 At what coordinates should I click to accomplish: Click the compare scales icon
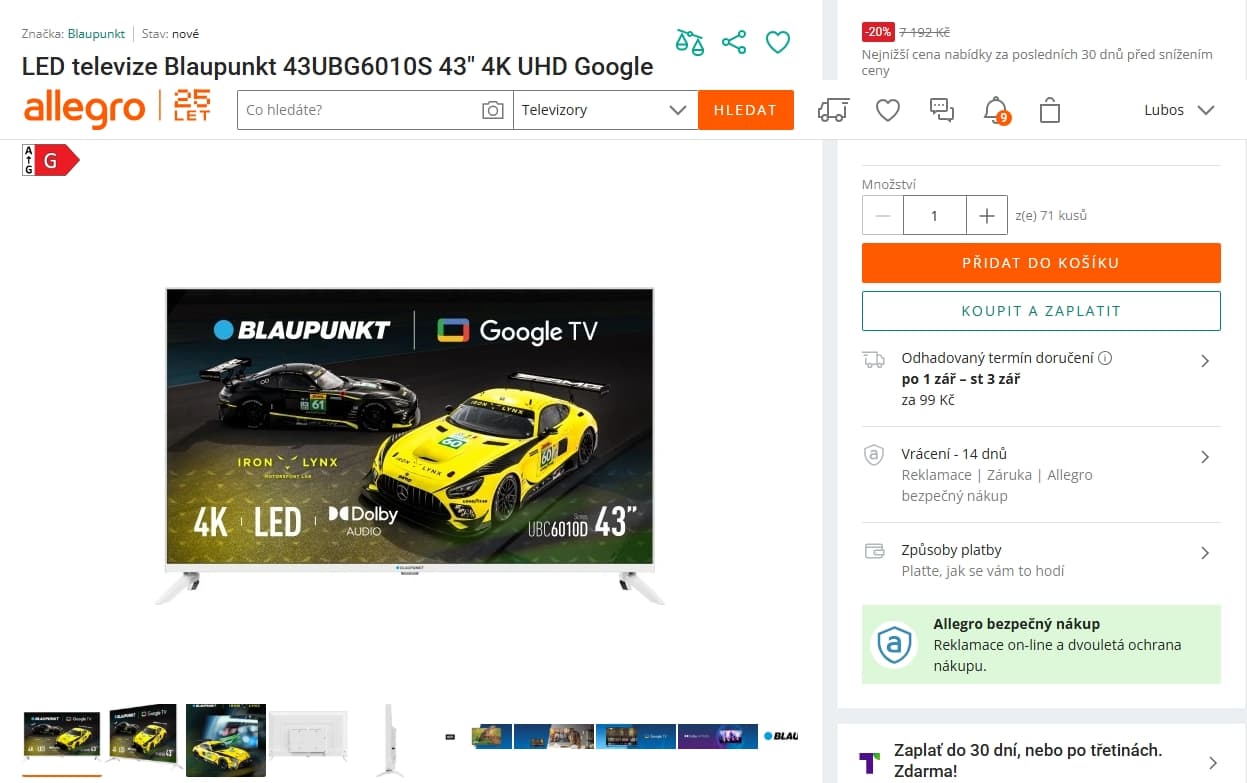click(689, 42)
